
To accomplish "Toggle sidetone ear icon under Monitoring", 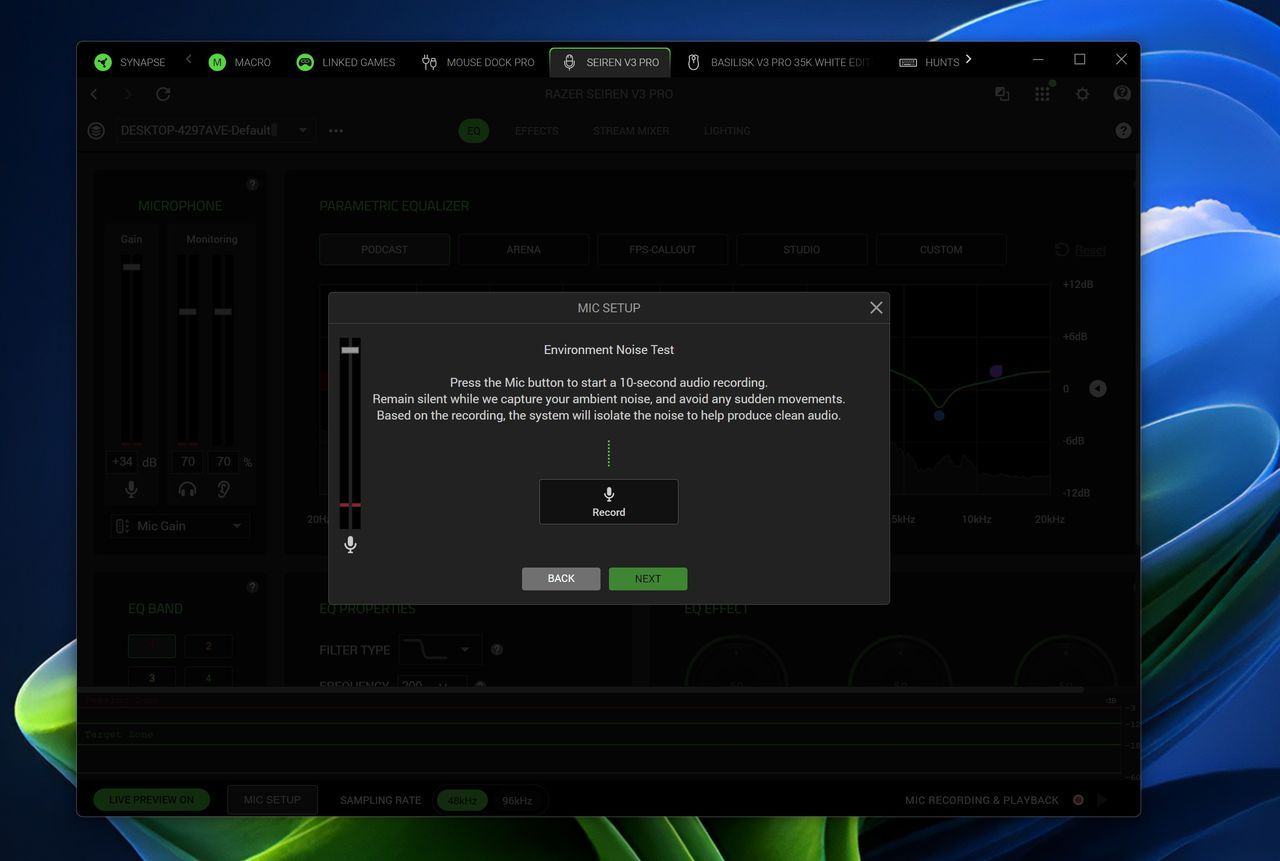I will pyautogui.click(x=223, y=489).
